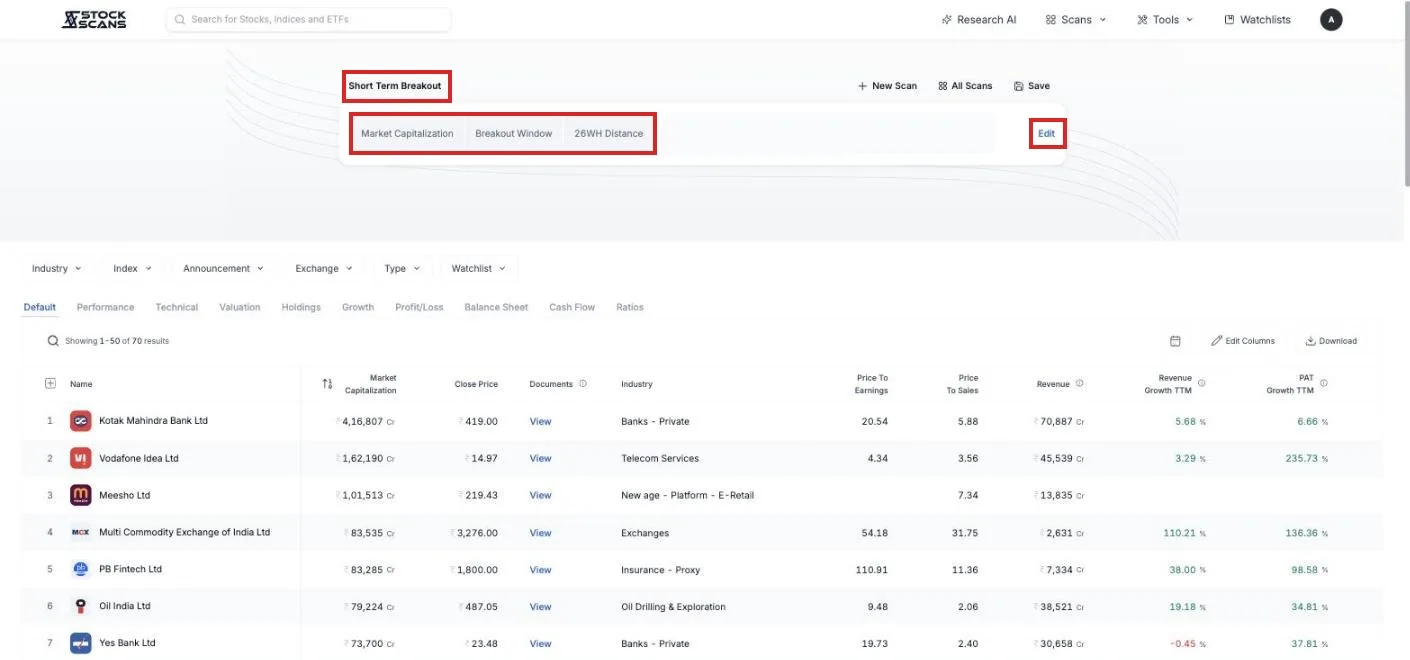The image size is (1410, 660).
Task: Click the Price To Sales column header
Action: tap(962, 384)
